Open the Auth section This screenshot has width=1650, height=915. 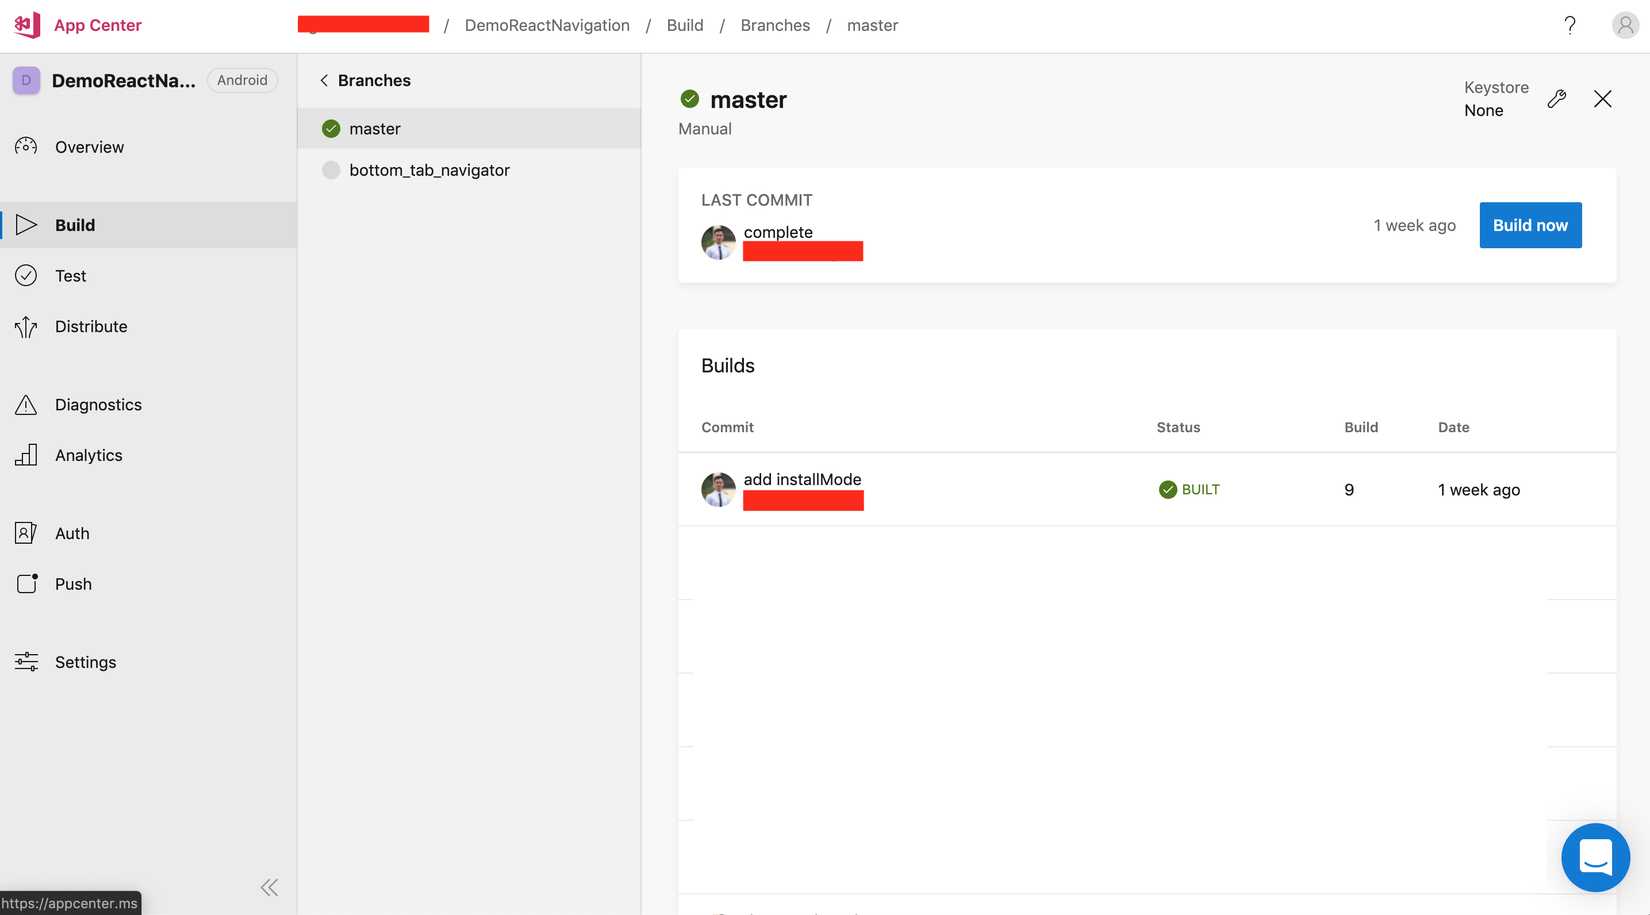[x=148, y=533]
